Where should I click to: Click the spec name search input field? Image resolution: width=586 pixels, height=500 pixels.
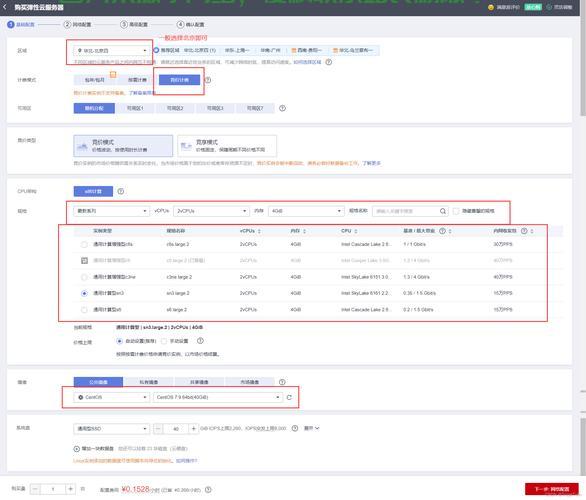(x=406, y=211)
